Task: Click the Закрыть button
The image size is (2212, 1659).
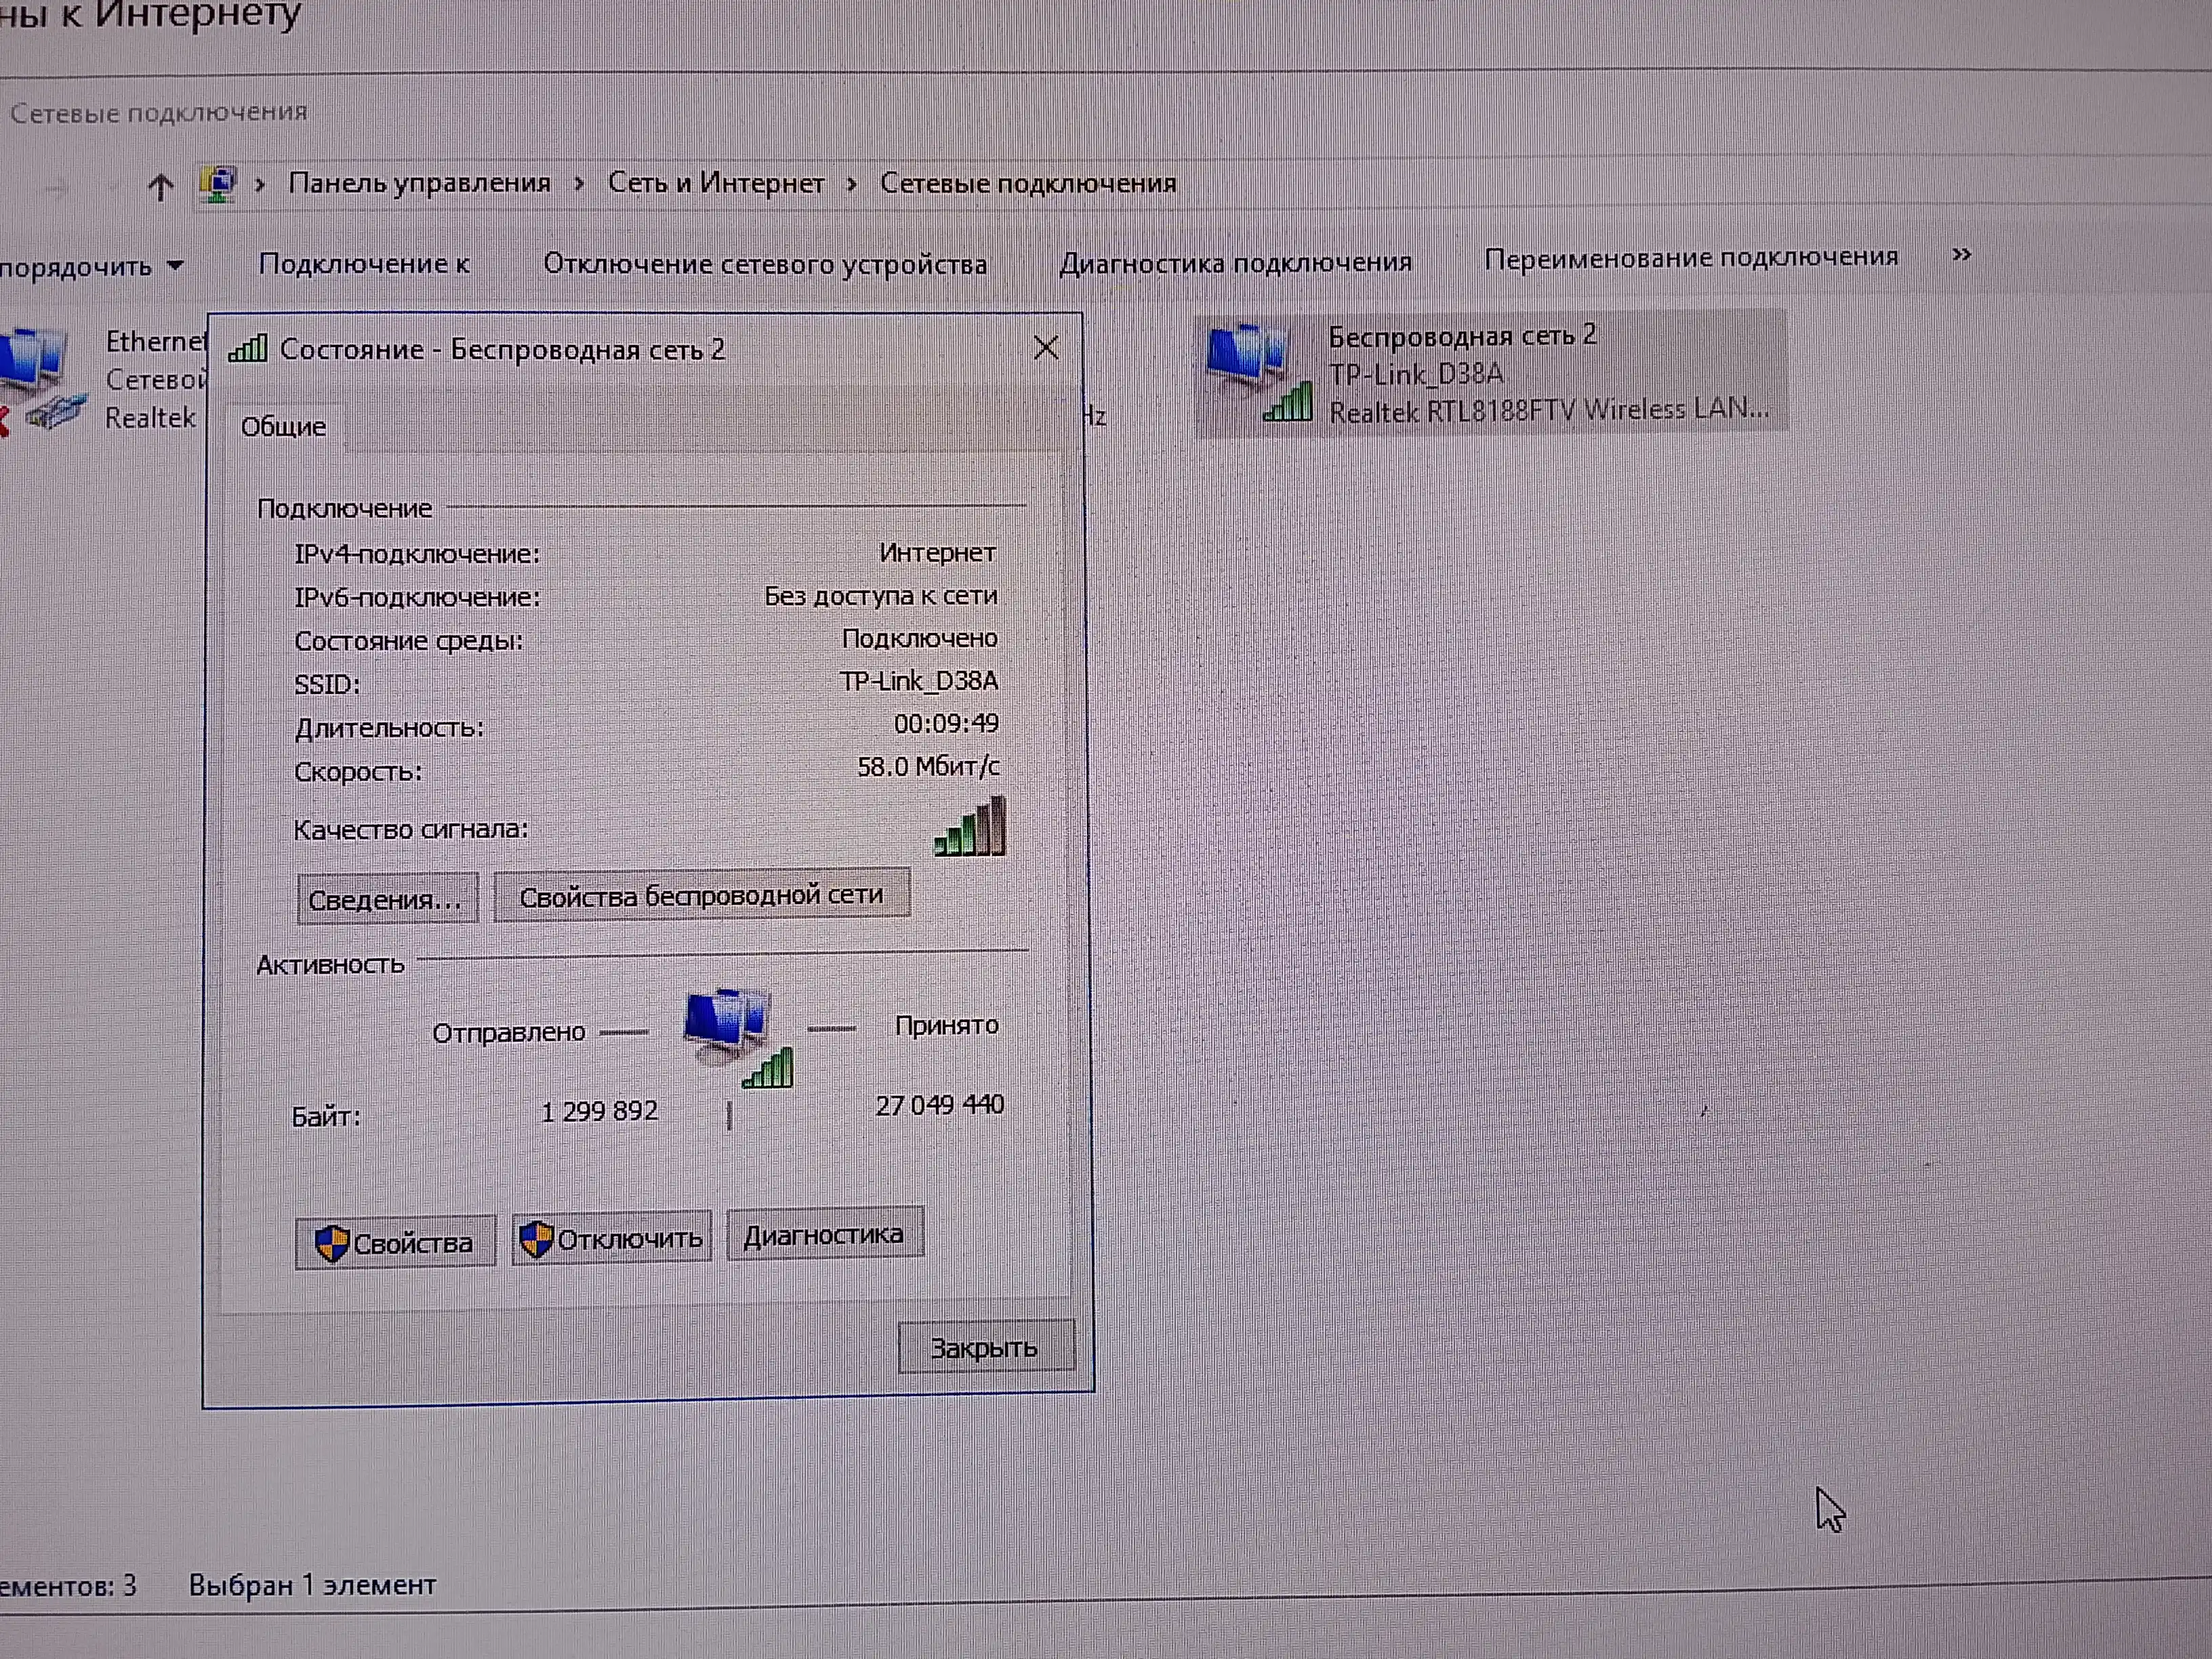Action: (985, 1348)
